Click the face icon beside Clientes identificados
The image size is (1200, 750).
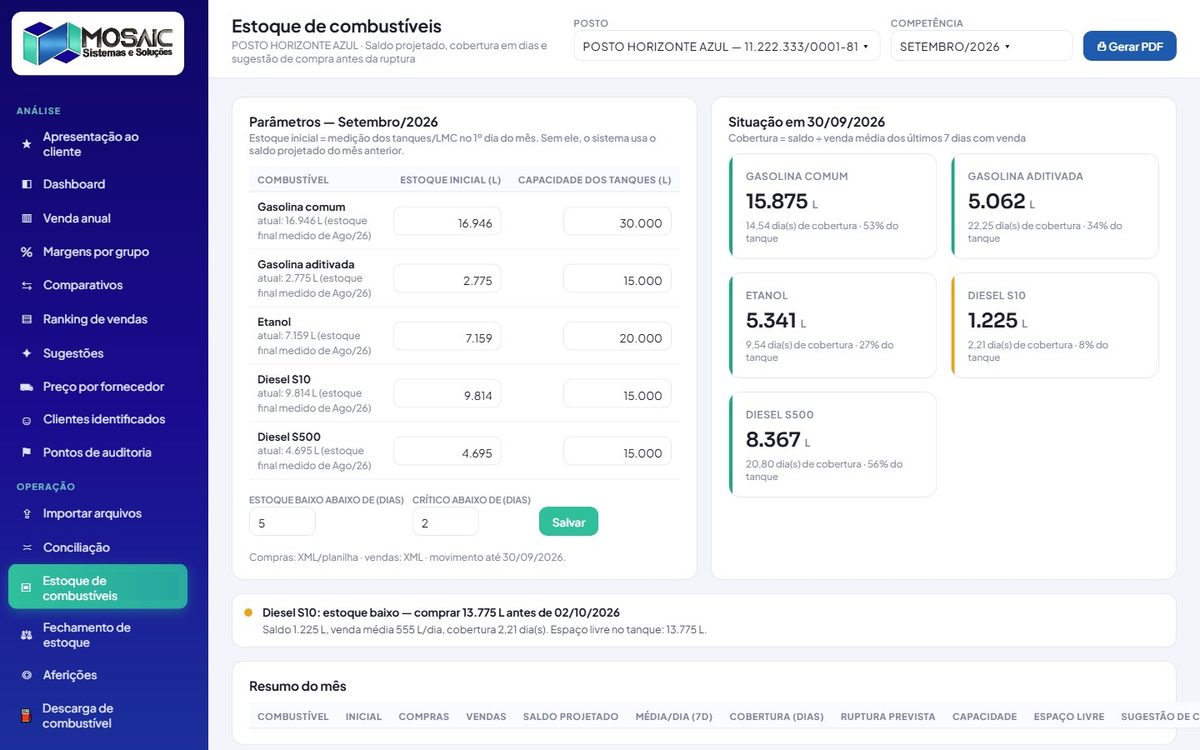[26, 420]
